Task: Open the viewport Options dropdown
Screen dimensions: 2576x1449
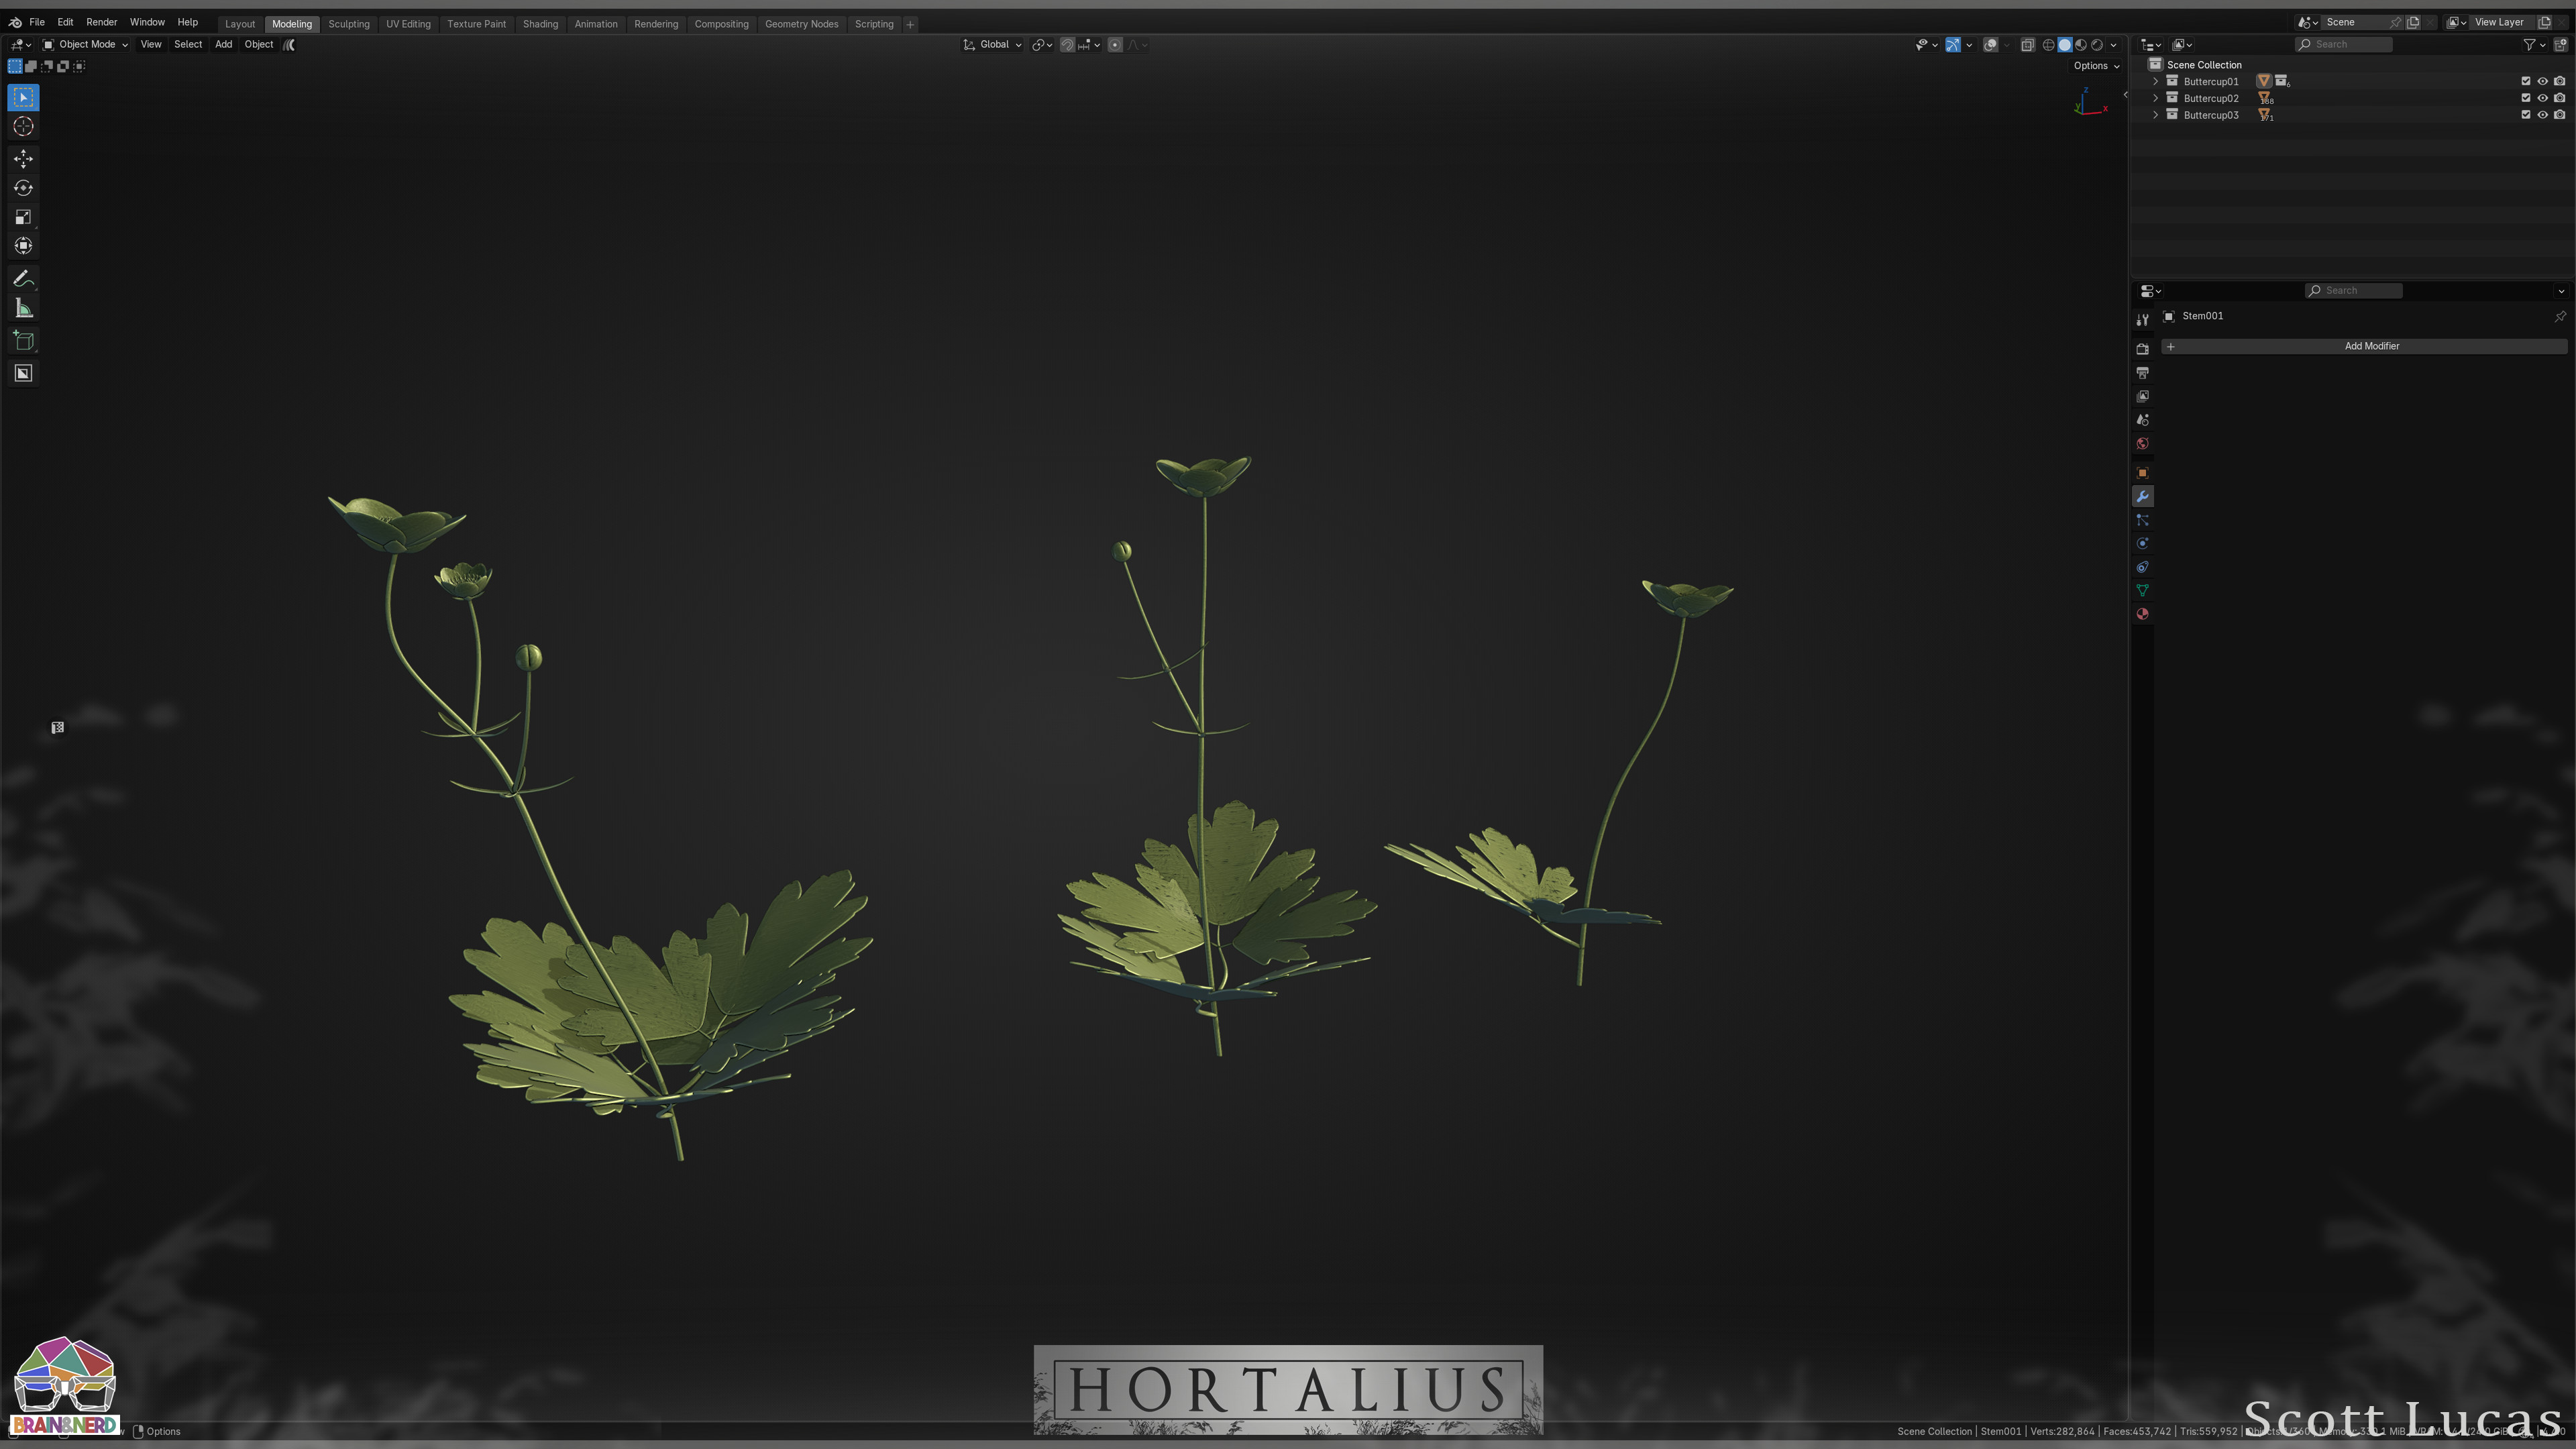Action: 2096,66
